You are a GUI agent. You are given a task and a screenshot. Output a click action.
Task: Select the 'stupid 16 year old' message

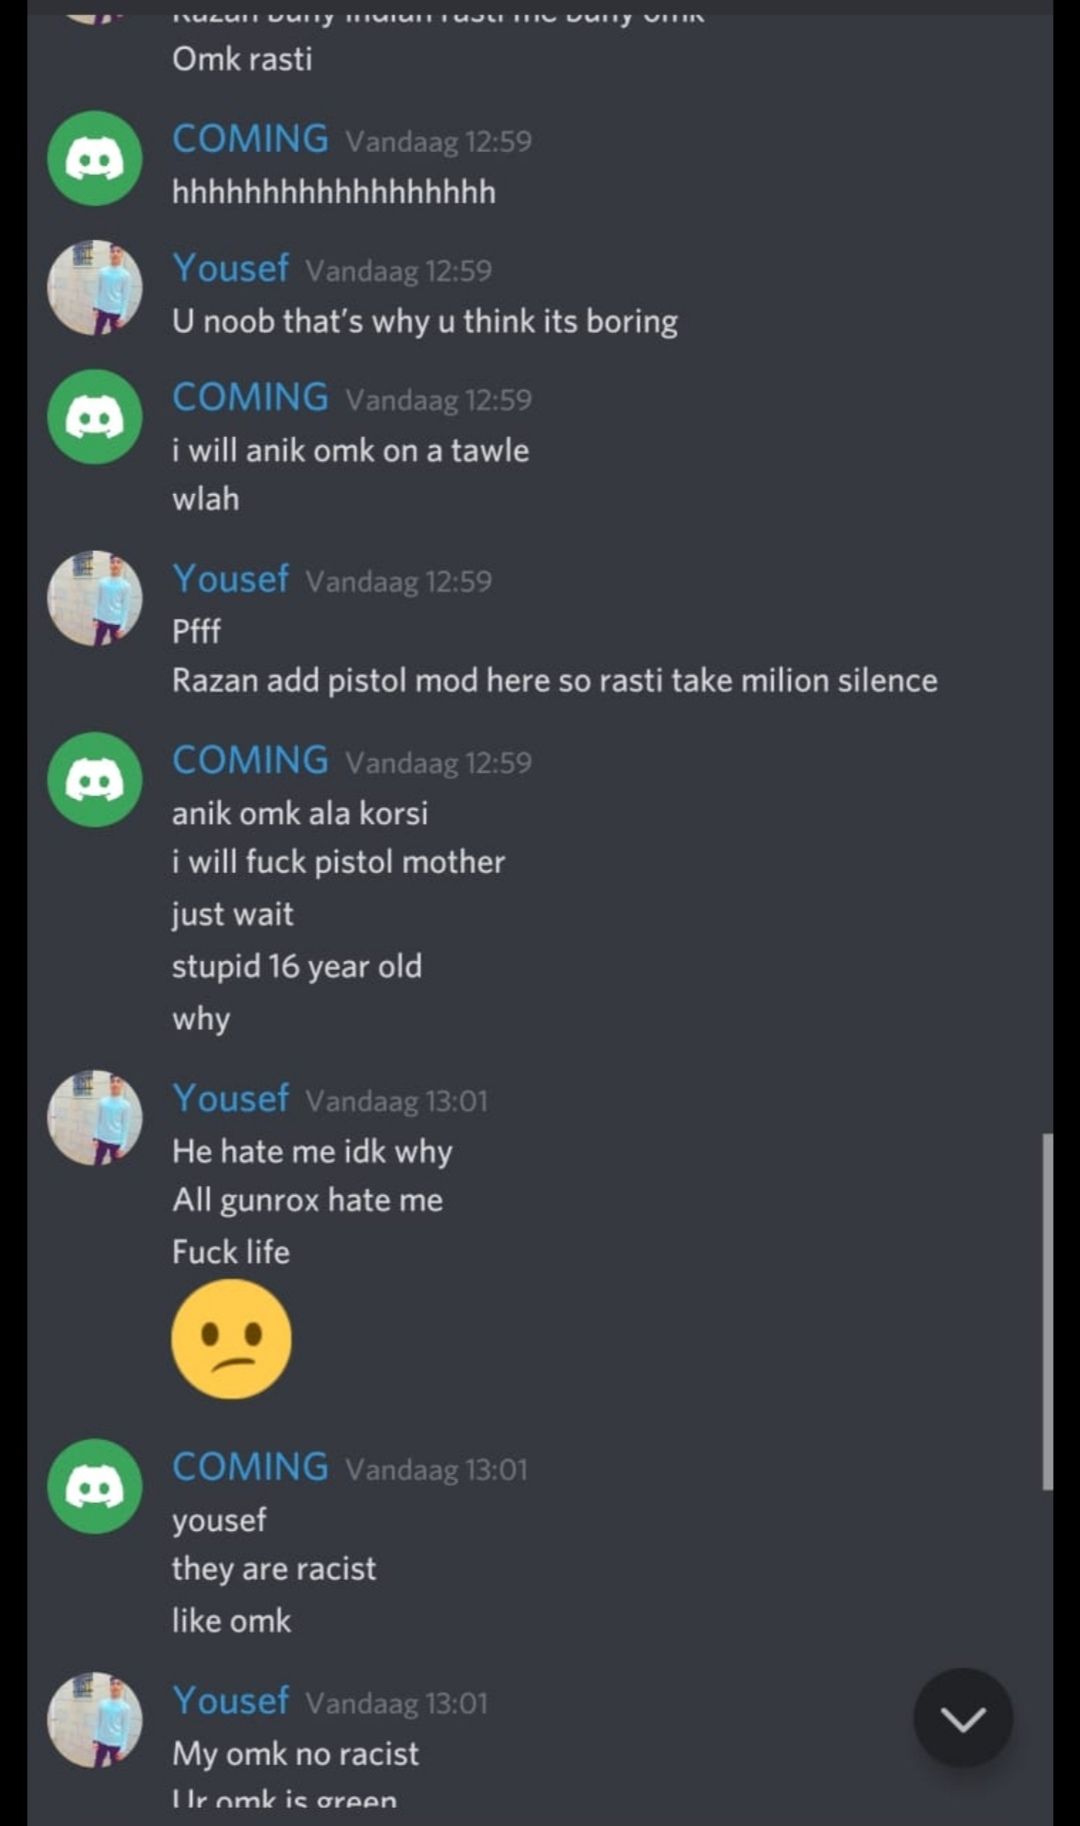297,966
